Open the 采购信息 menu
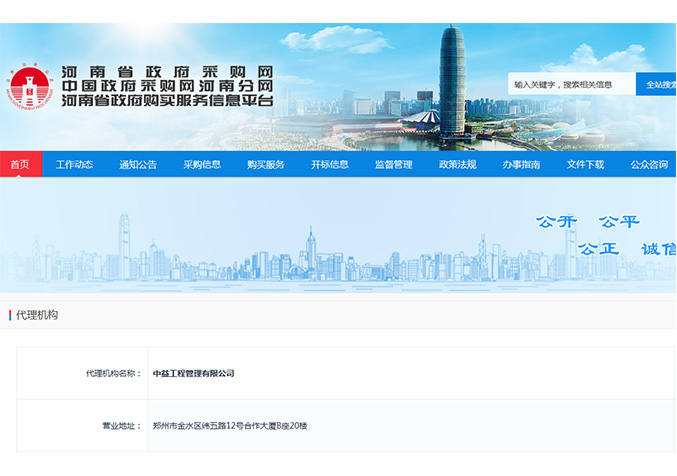Screen dimensions: 677x476 coord(202,164)
